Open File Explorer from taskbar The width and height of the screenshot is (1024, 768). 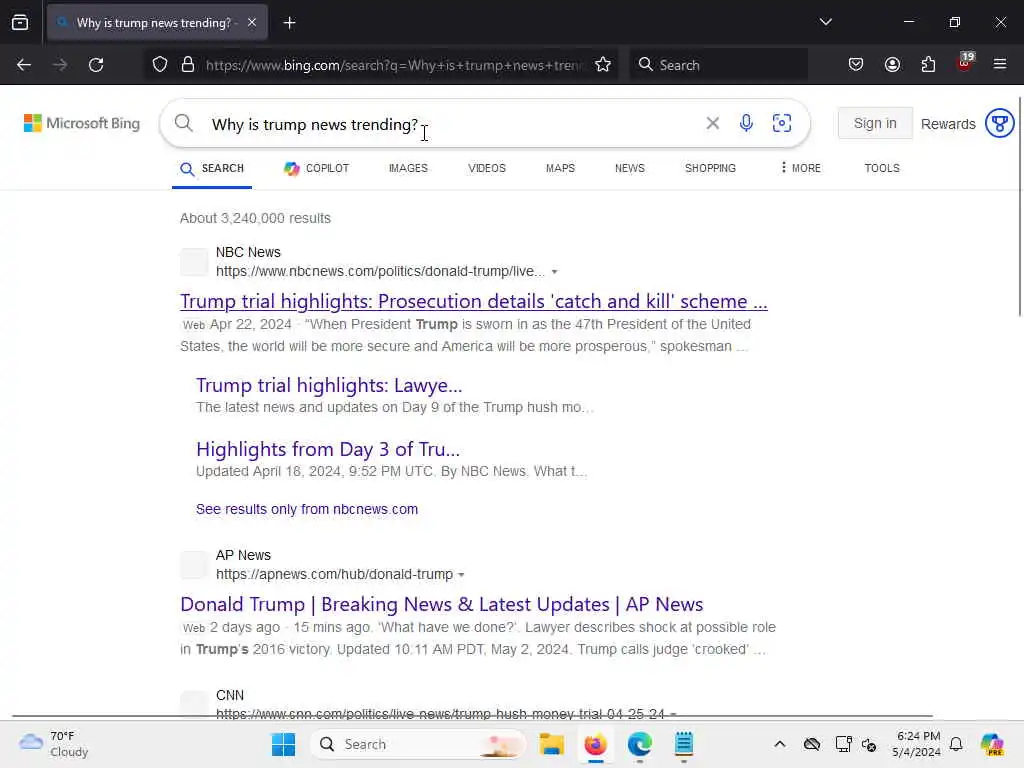551,744
